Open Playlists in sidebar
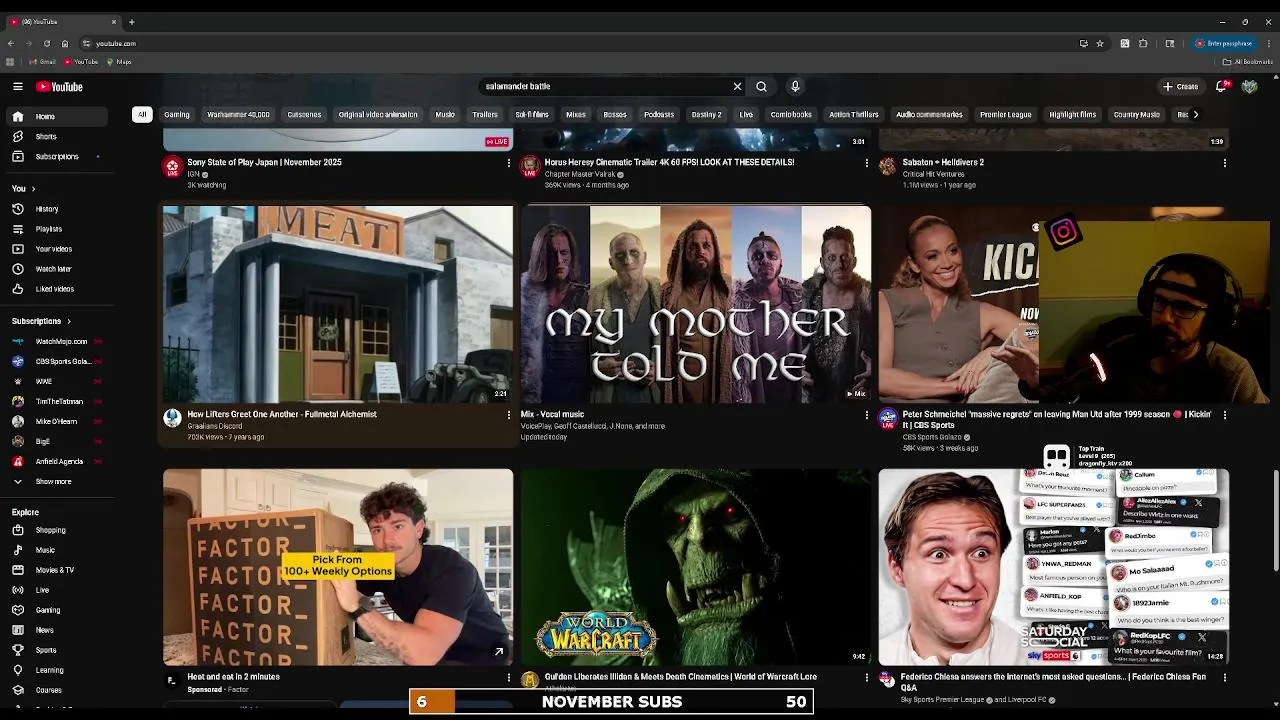The image size is (1280, 720). (55, 229)
